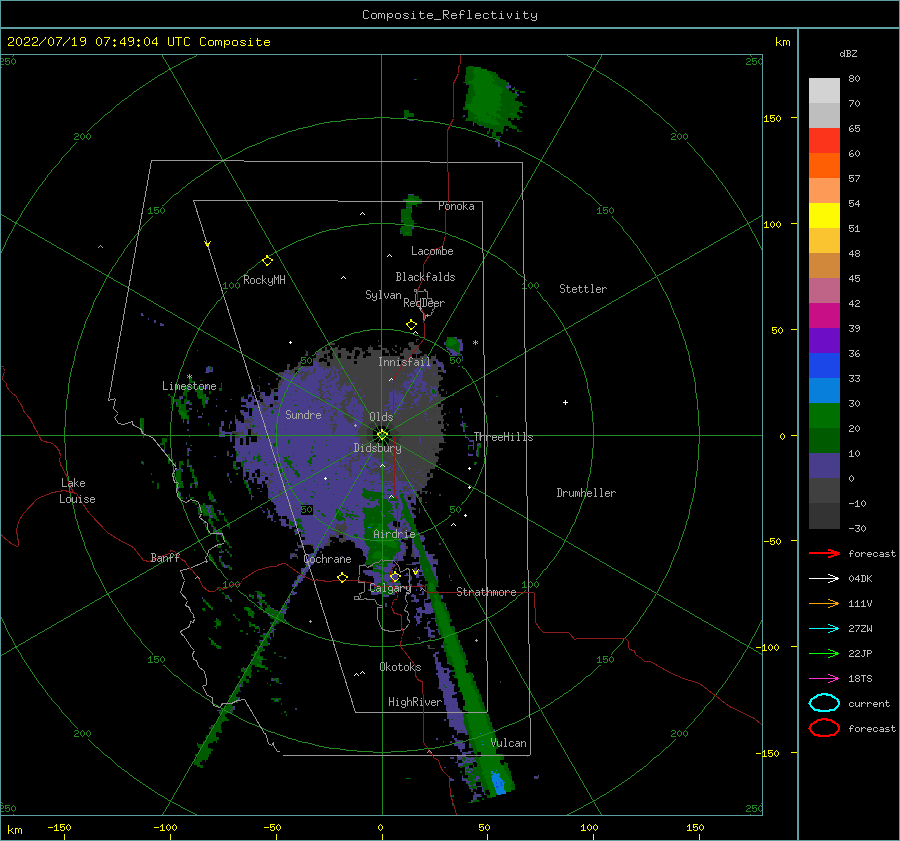Screen dimensions: 900x841
Task: Click the RockyMH label
Action: (264, 280)
